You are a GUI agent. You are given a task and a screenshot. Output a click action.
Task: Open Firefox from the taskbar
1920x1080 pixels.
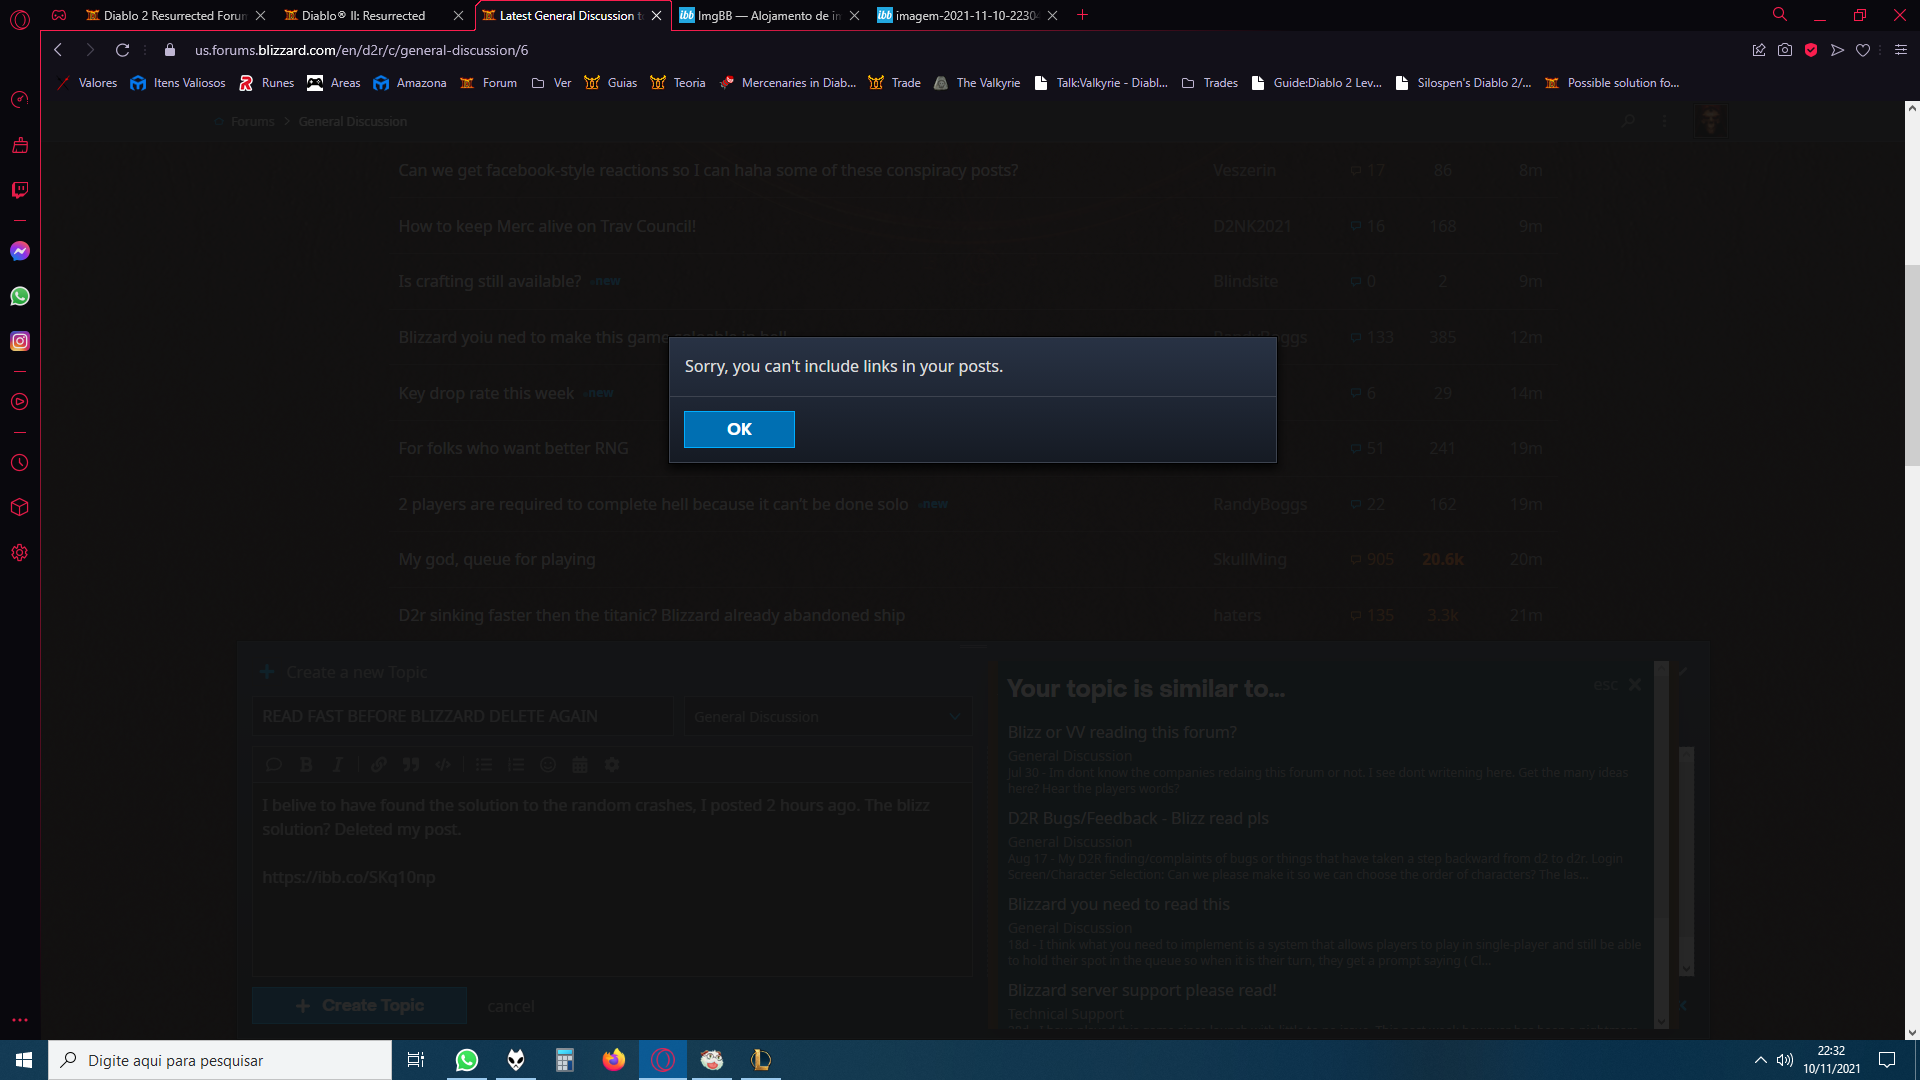tap(613, 1060)
